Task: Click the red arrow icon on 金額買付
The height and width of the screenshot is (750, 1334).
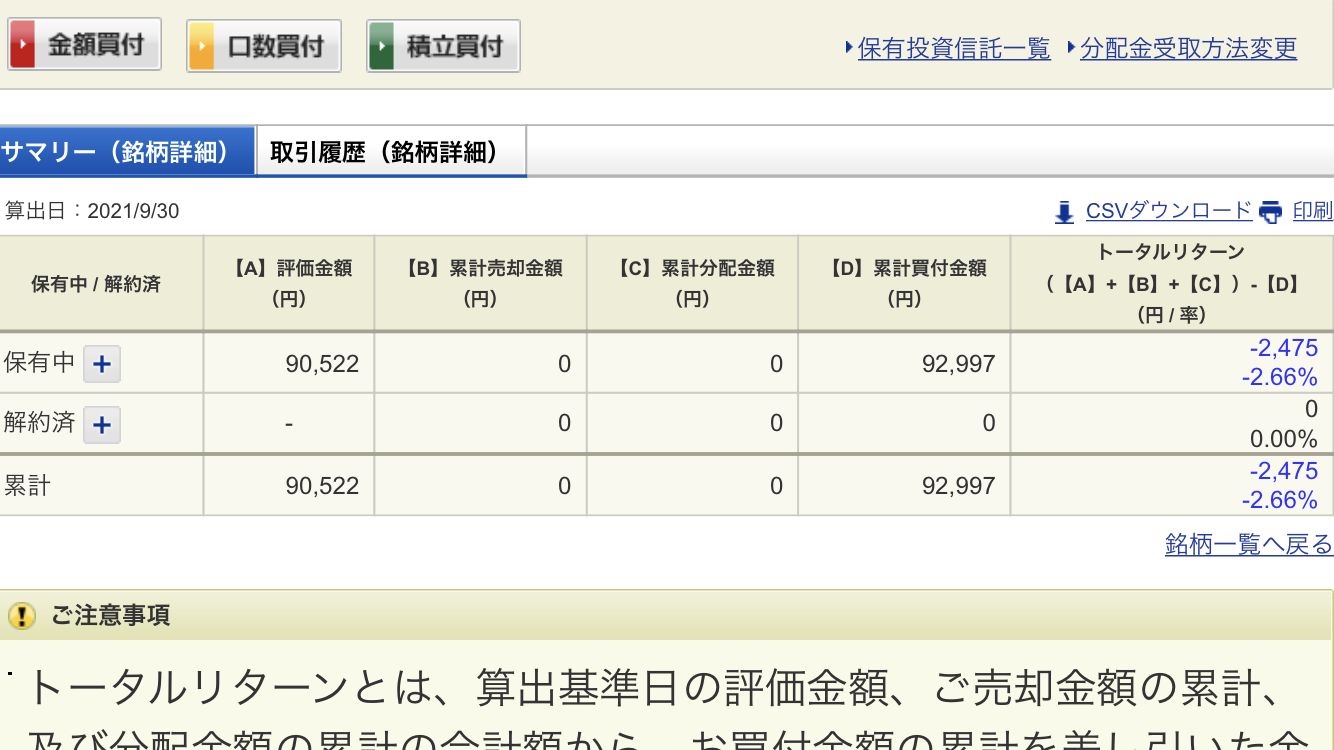Action: point(23,46)
